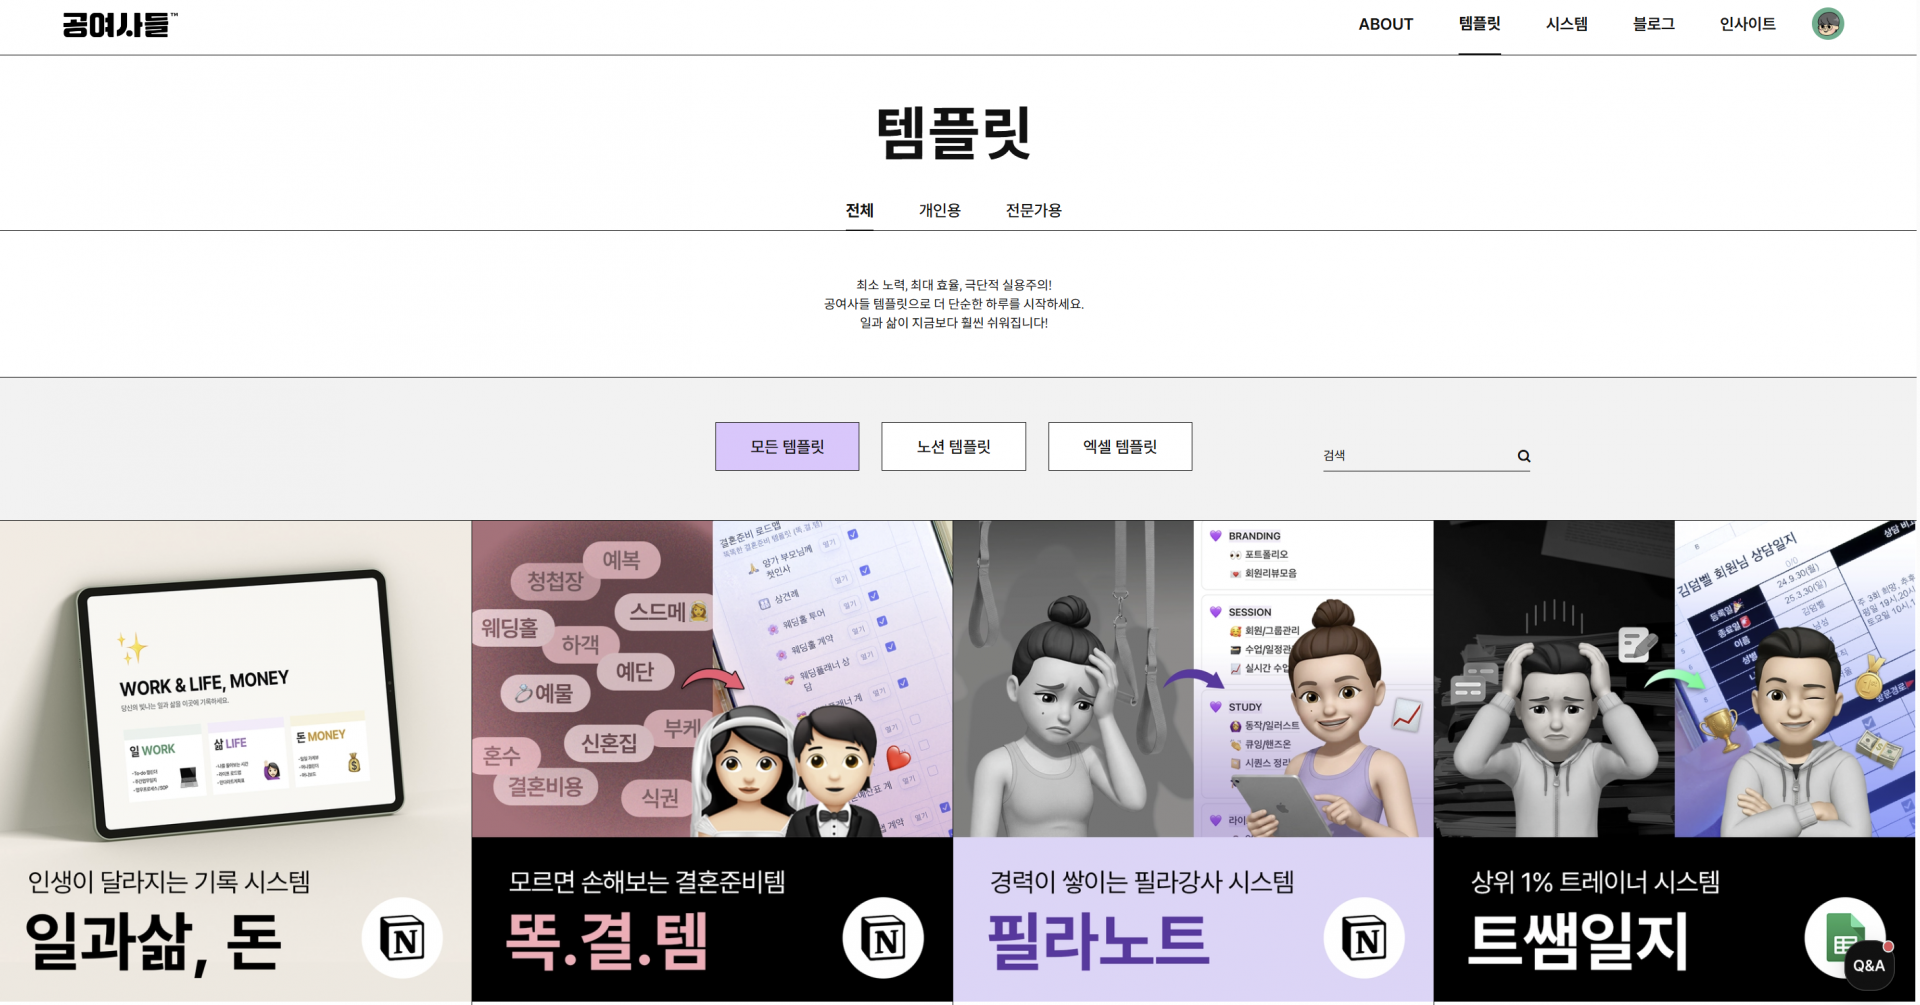Navigate to 인사이트 in the header
Screen dimensions: 1920x1005
(x=1747, y=24)
